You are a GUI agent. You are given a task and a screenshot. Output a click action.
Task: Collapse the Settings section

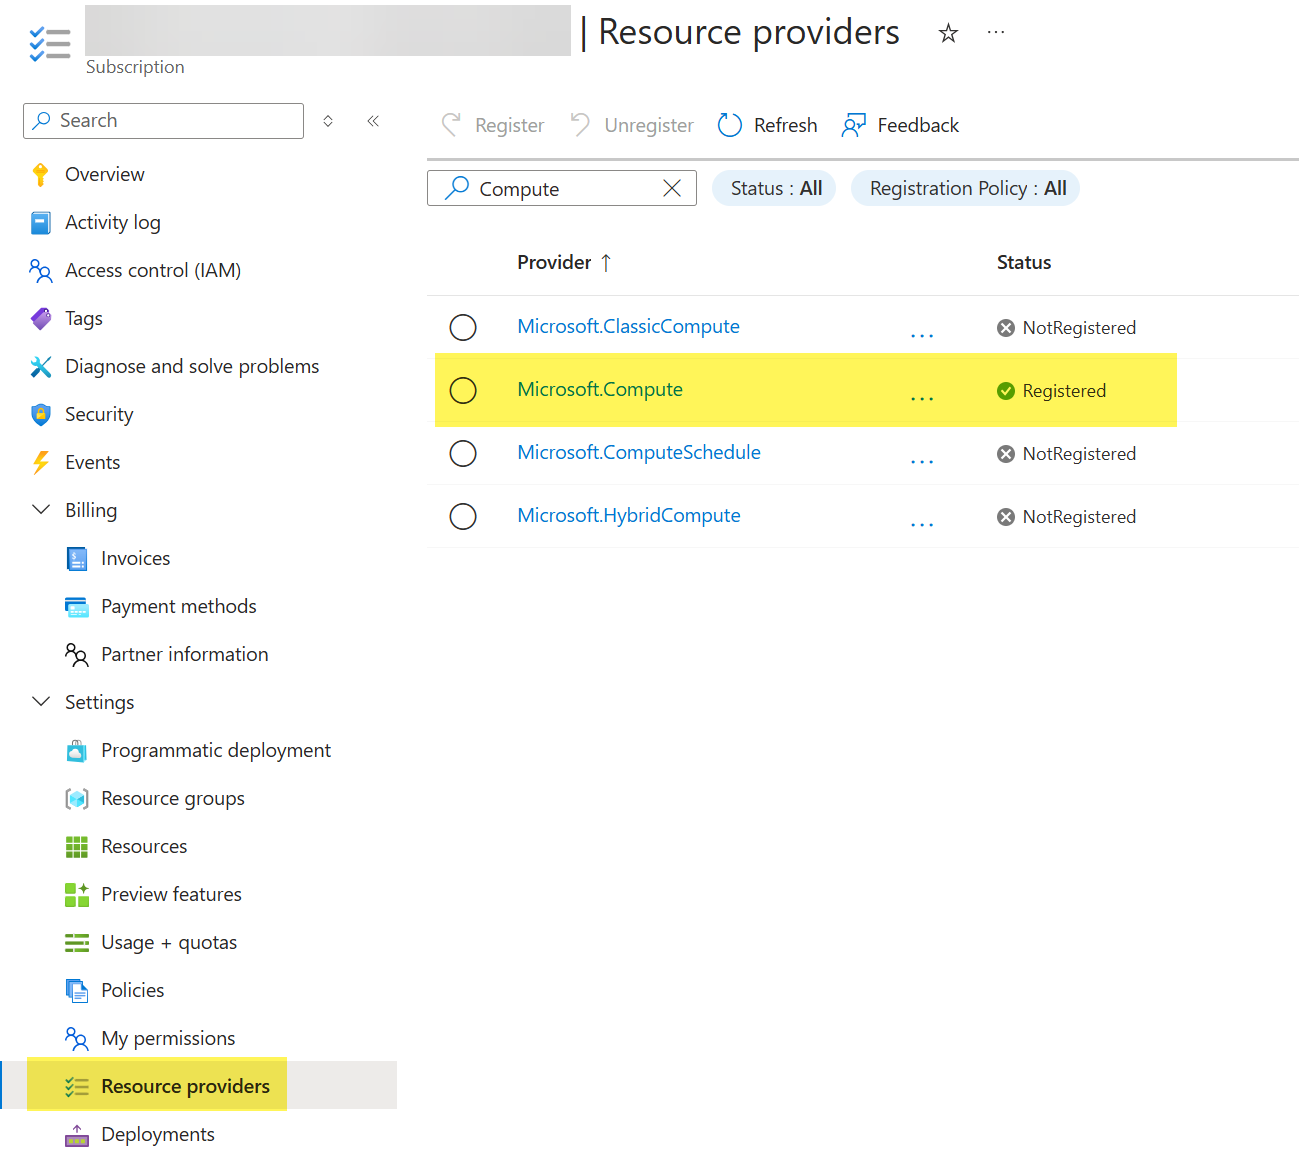pos(41,702)
